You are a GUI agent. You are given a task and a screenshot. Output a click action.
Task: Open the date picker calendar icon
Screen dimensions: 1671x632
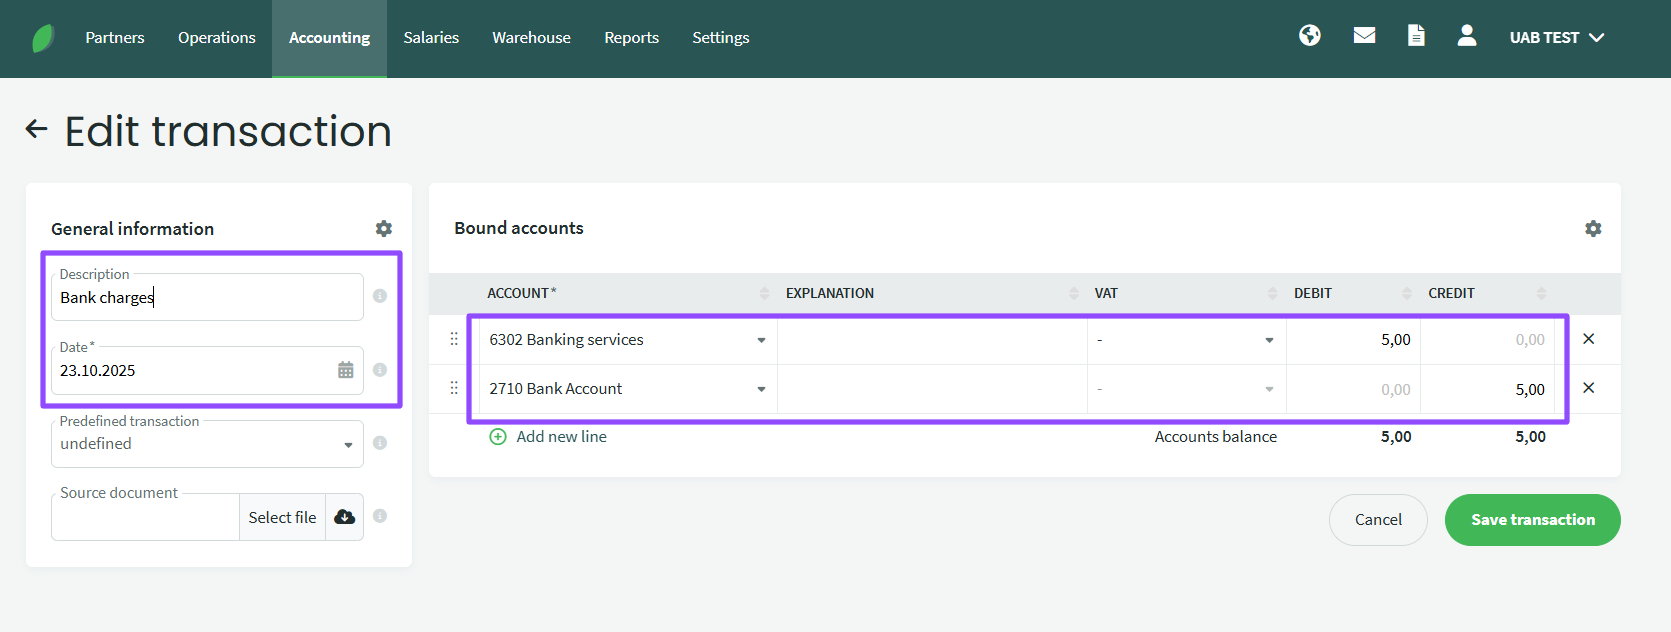tap(346, 370)
